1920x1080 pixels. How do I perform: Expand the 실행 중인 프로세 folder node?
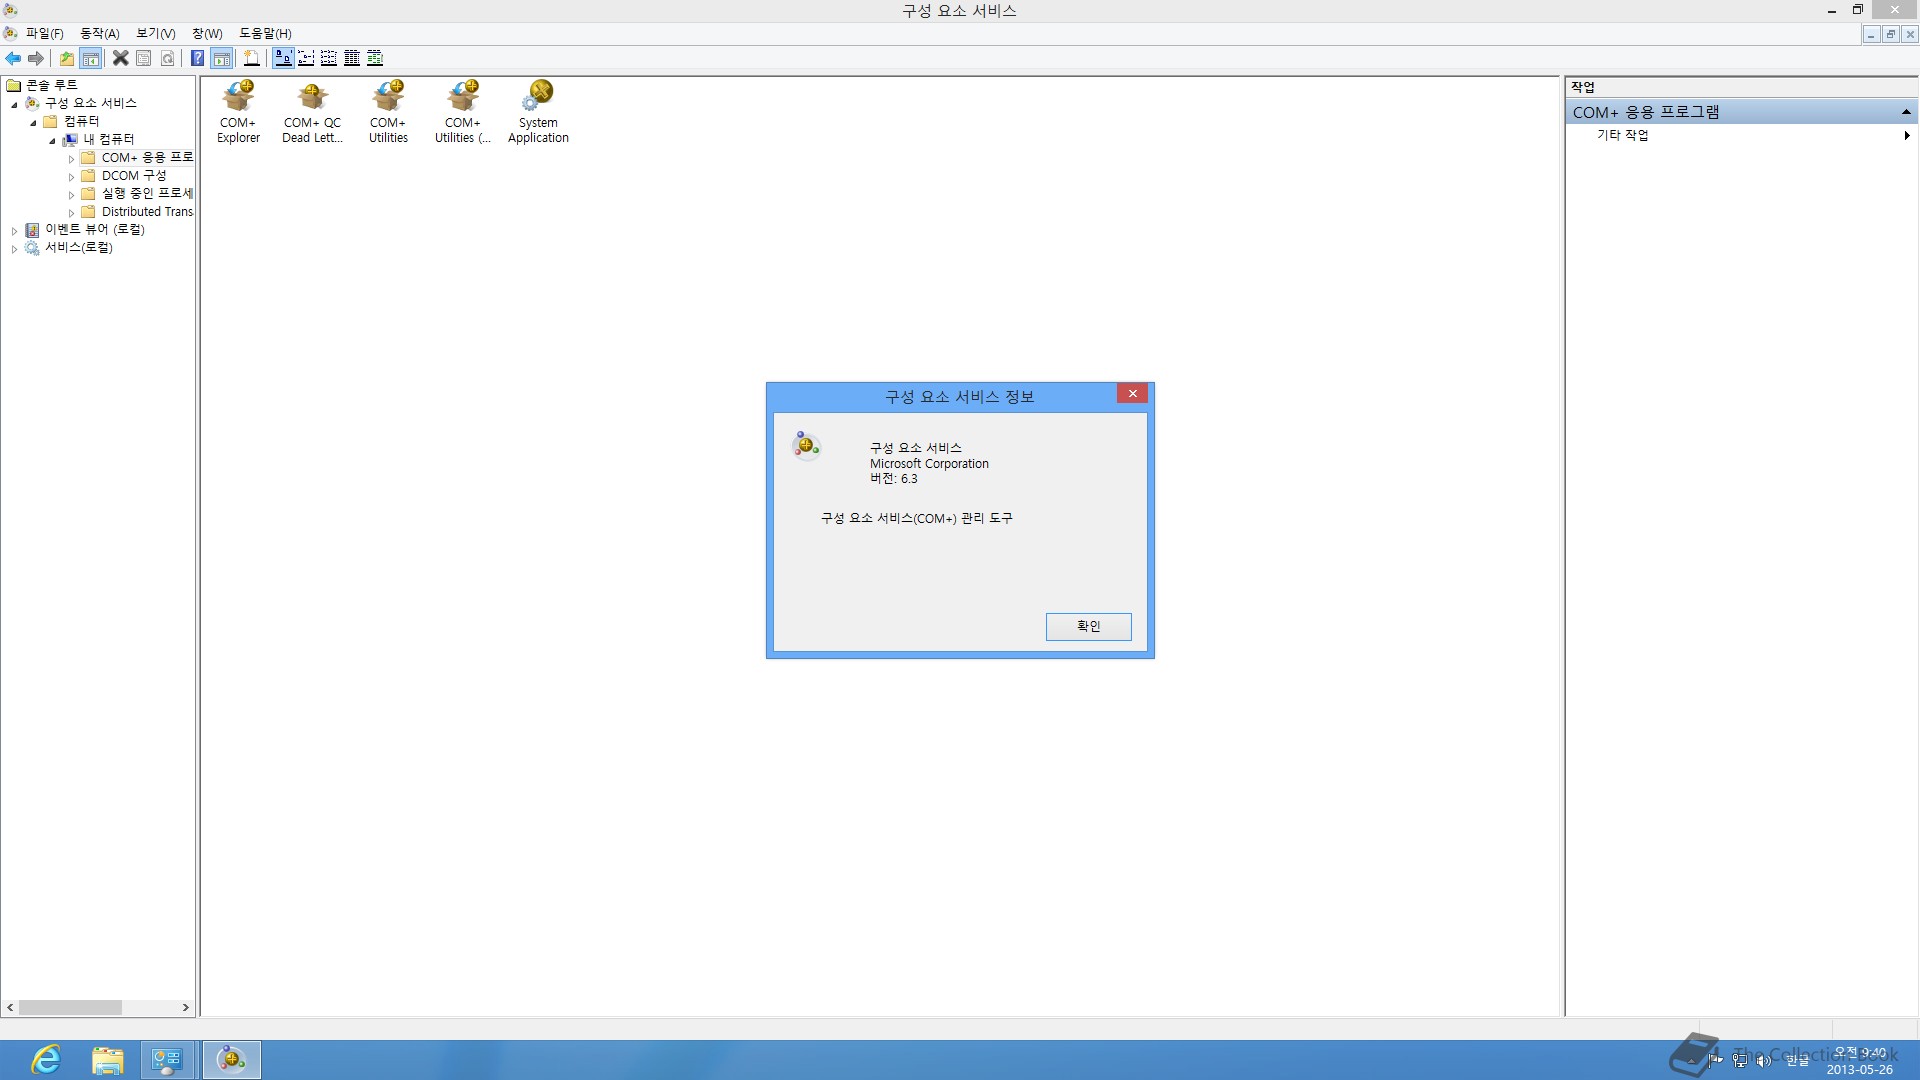tap(71, 194)
